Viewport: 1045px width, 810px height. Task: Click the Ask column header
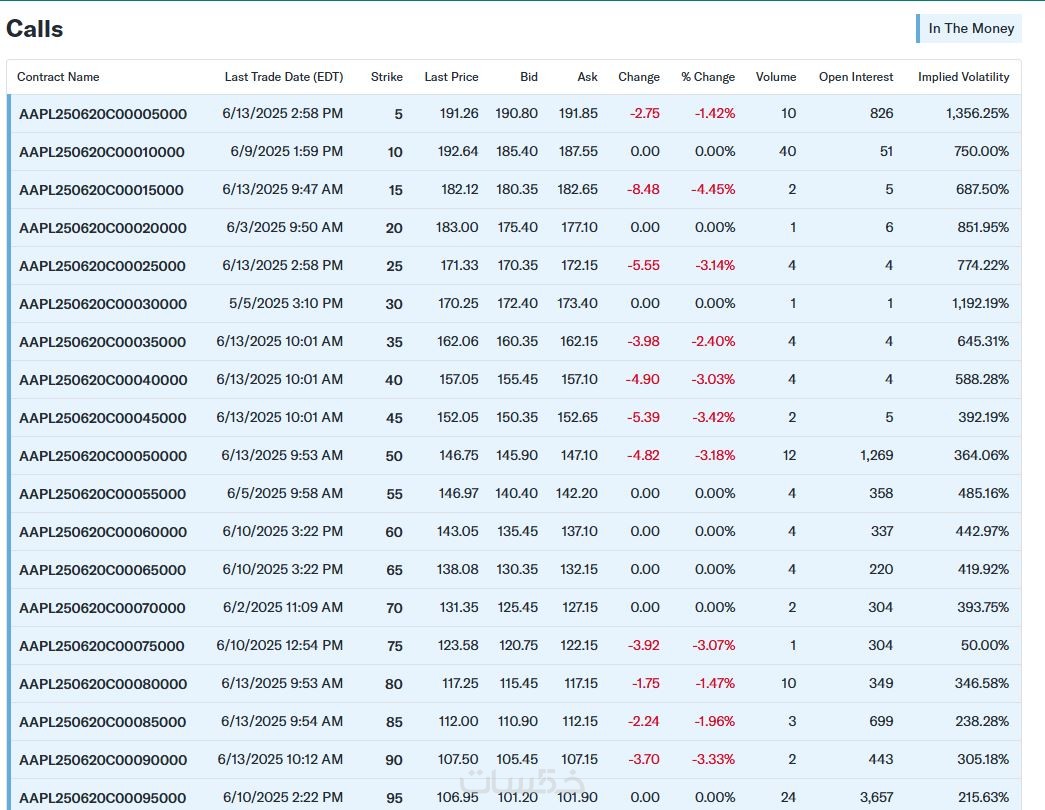point(587,77)
